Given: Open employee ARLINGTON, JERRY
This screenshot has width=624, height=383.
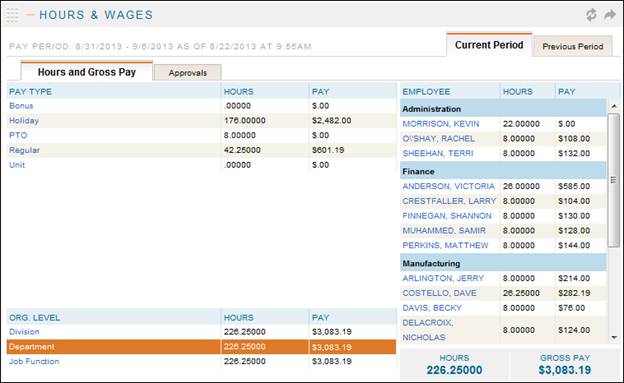Looking at the screenshot, I should coord(443,278).
